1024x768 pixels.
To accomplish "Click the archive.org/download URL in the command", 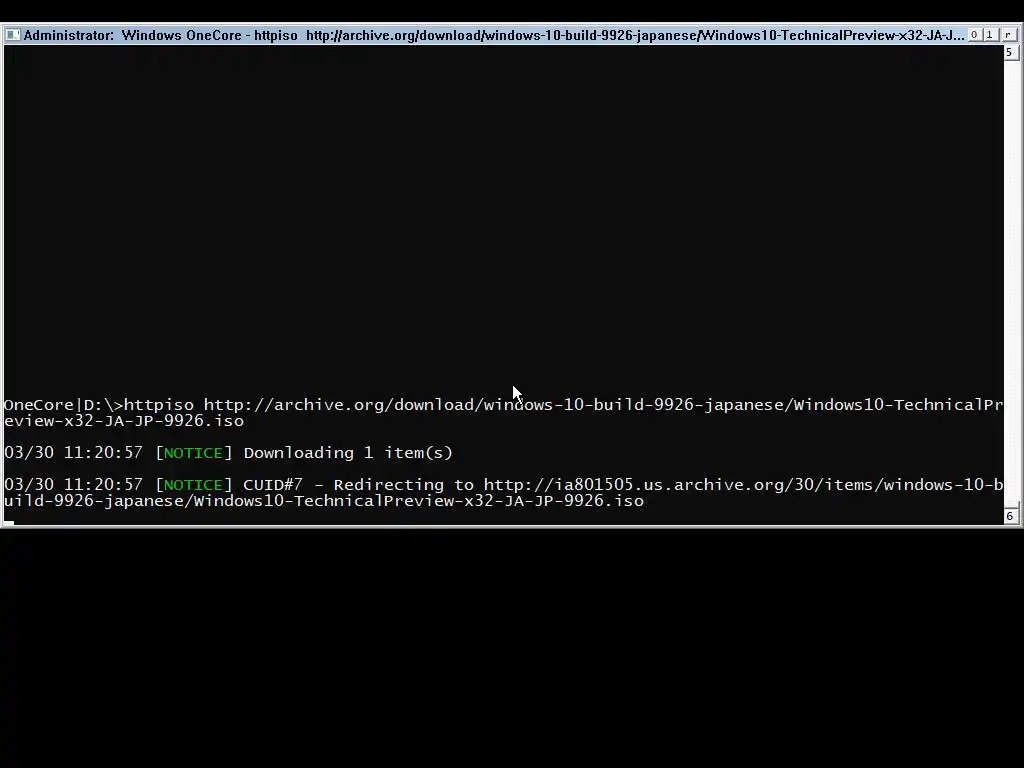I will [603, 405].
